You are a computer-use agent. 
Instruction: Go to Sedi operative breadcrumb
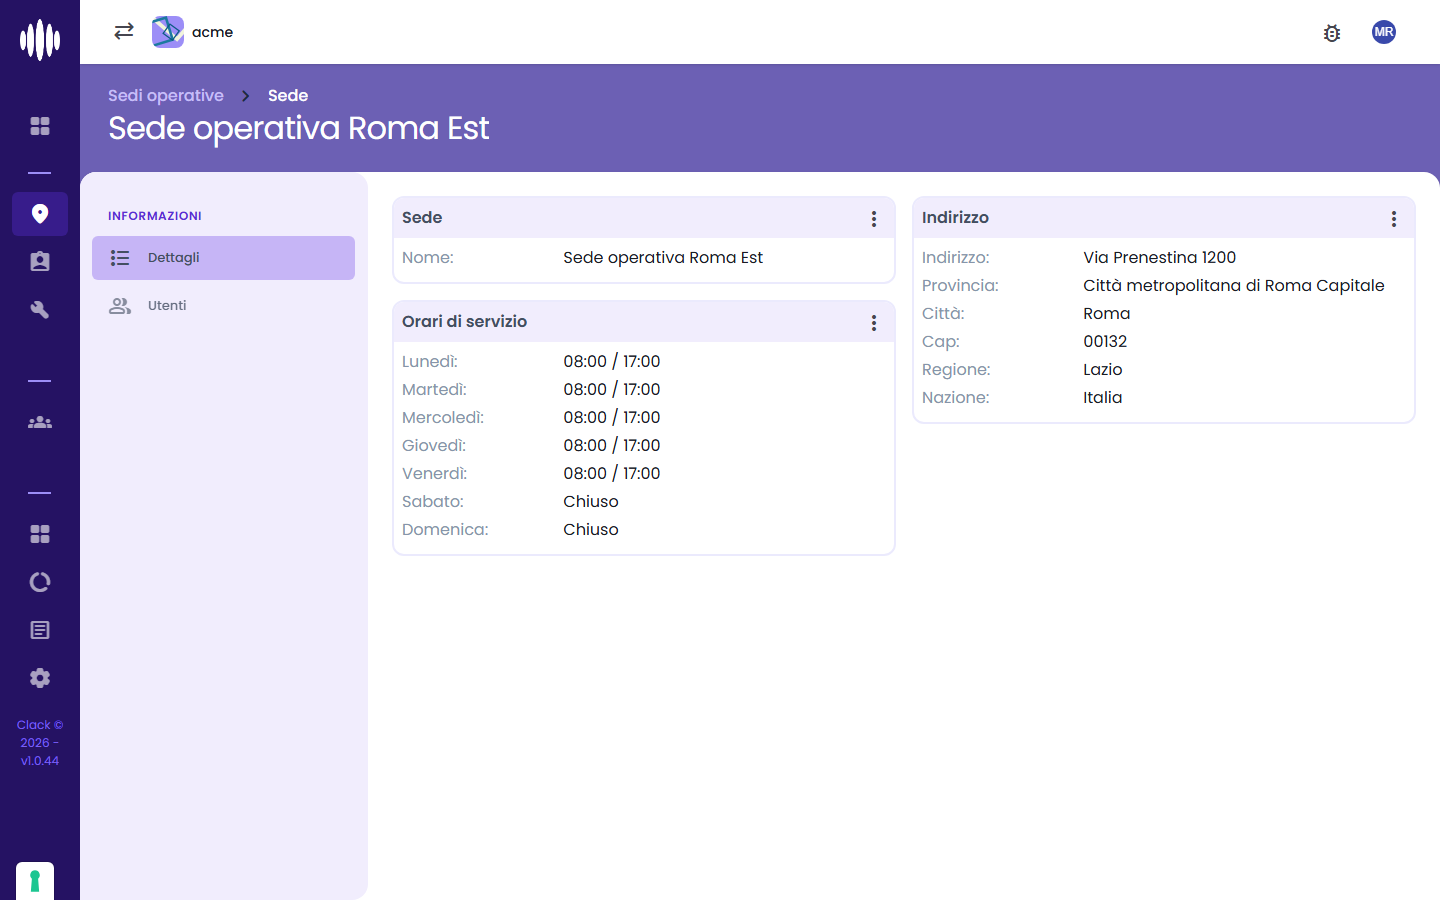pyautogui.click(x=166, y=95)
